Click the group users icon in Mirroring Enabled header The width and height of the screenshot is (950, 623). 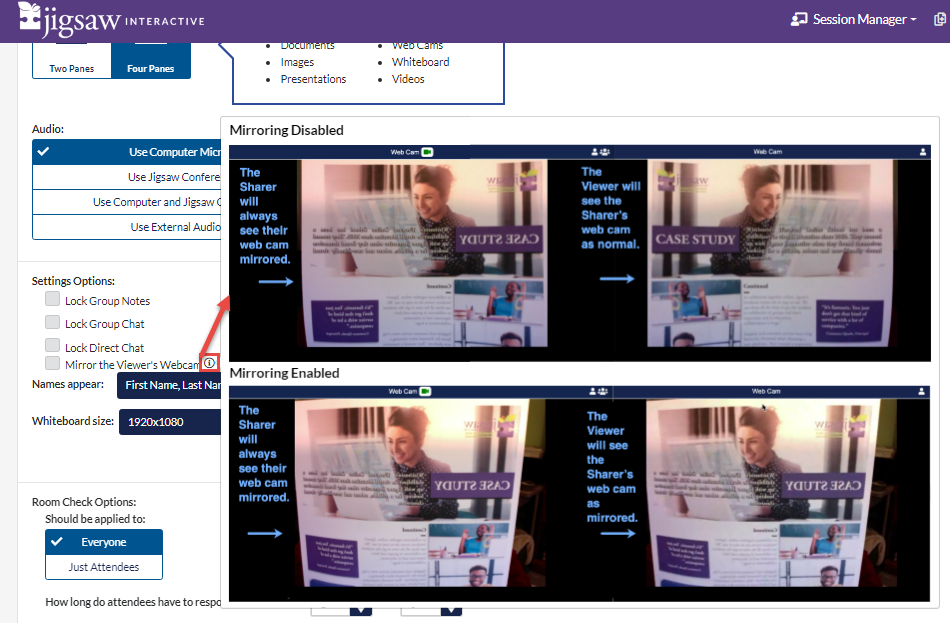600,392
